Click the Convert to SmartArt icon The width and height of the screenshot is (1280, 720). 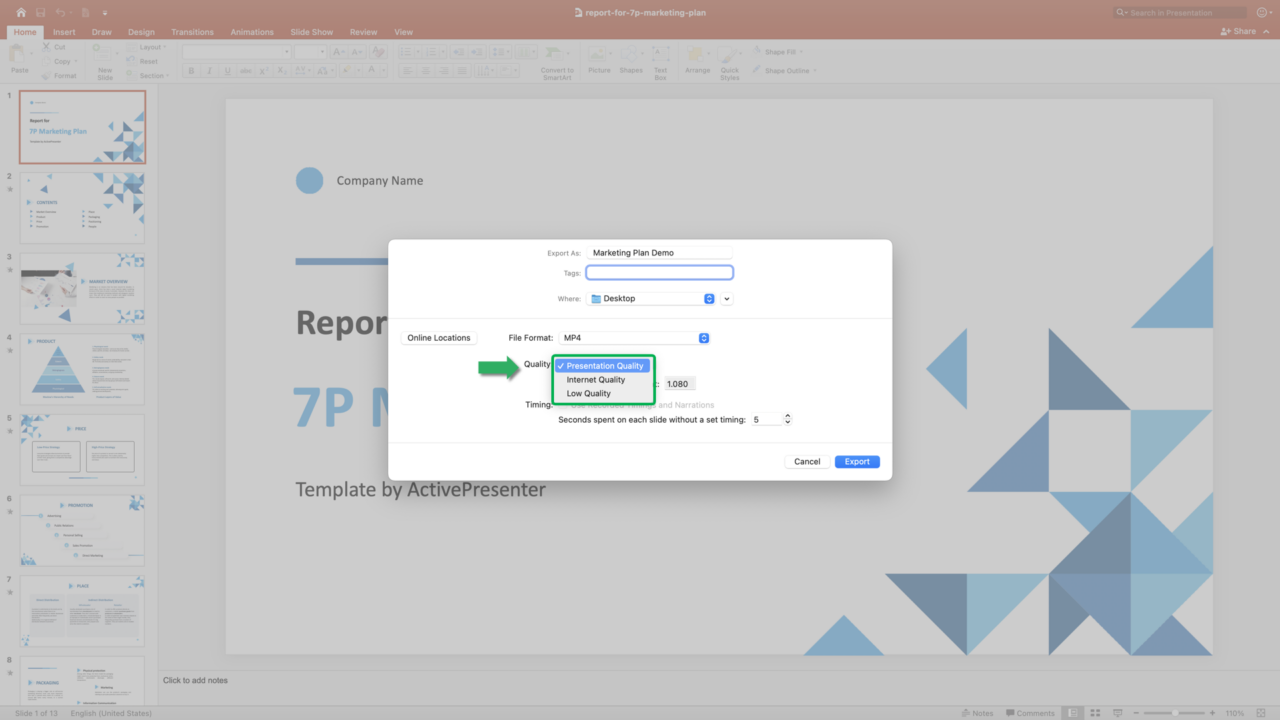554,57
